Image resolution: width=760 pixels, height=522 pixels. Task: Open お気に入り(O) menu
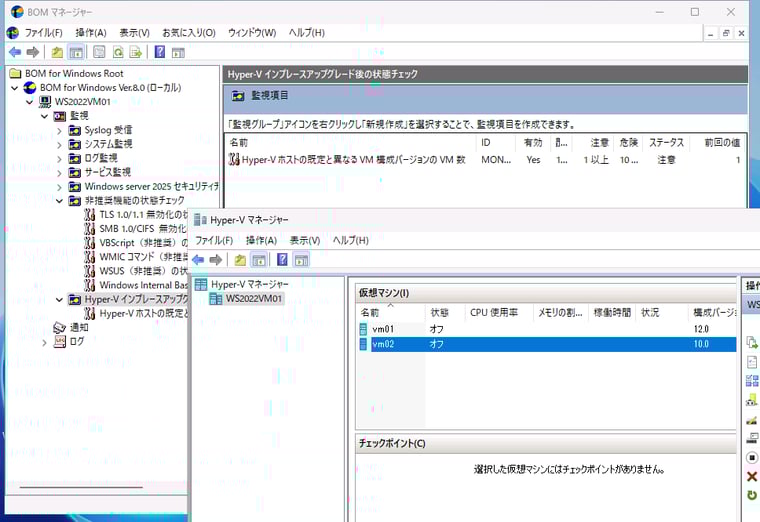coord(189,33)
